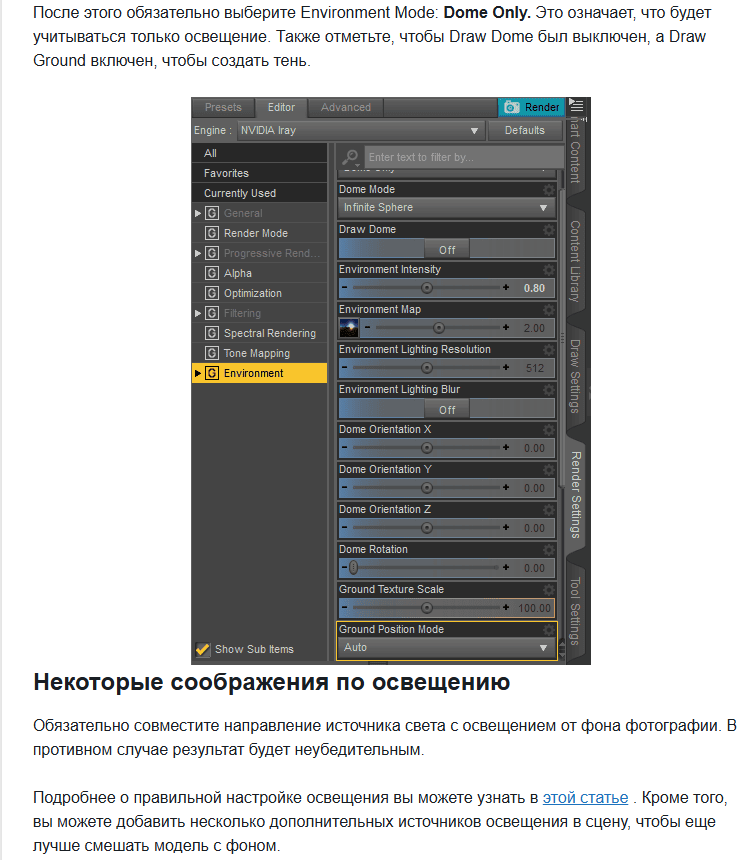752x860 pixels.
Task: Click the Environment Intensity value 0.80
Action: click(534, 288)
